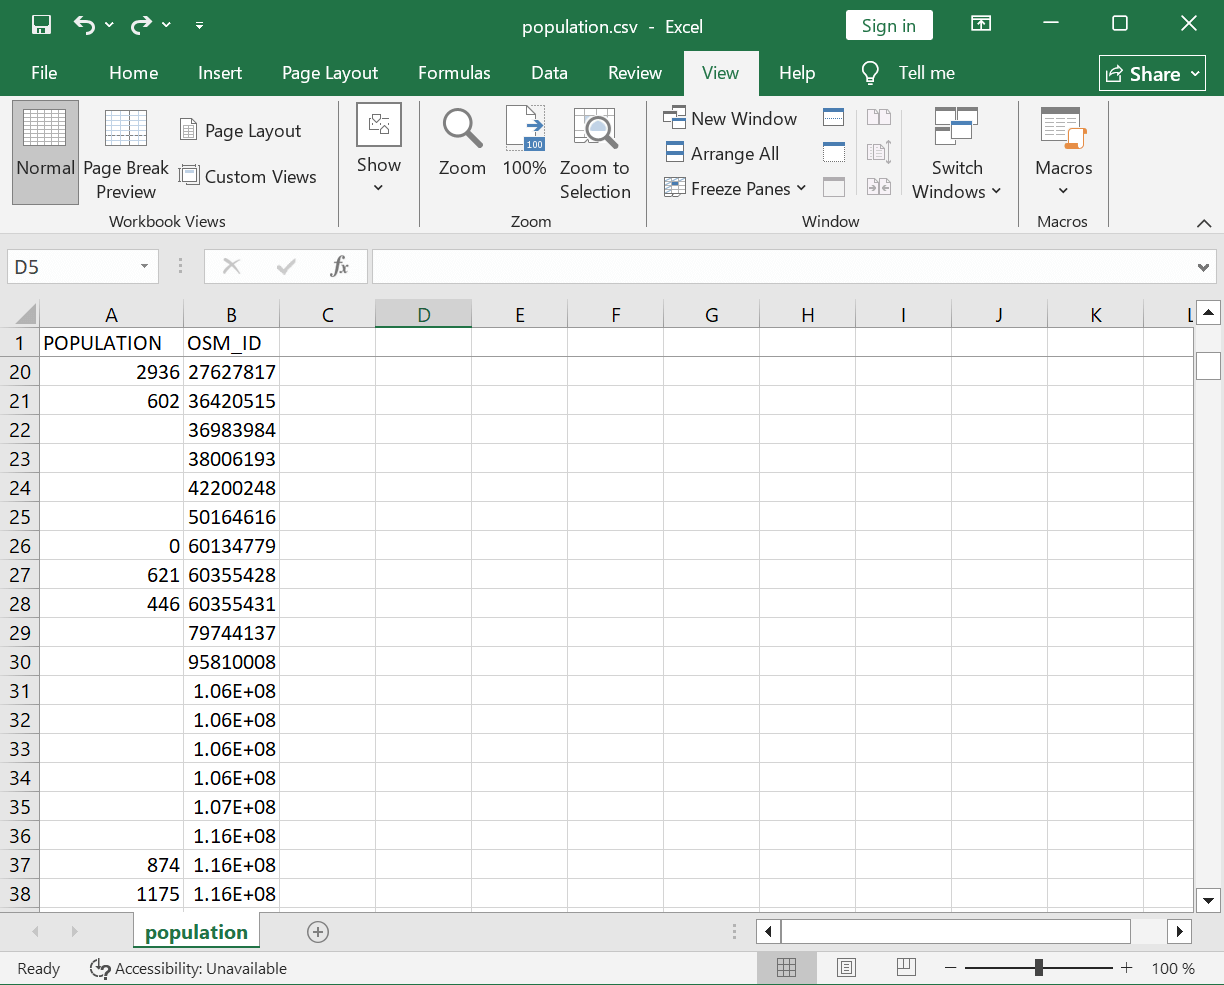1224x985 pixels.
Task: Click the Share button
Action: (1152, 74)
